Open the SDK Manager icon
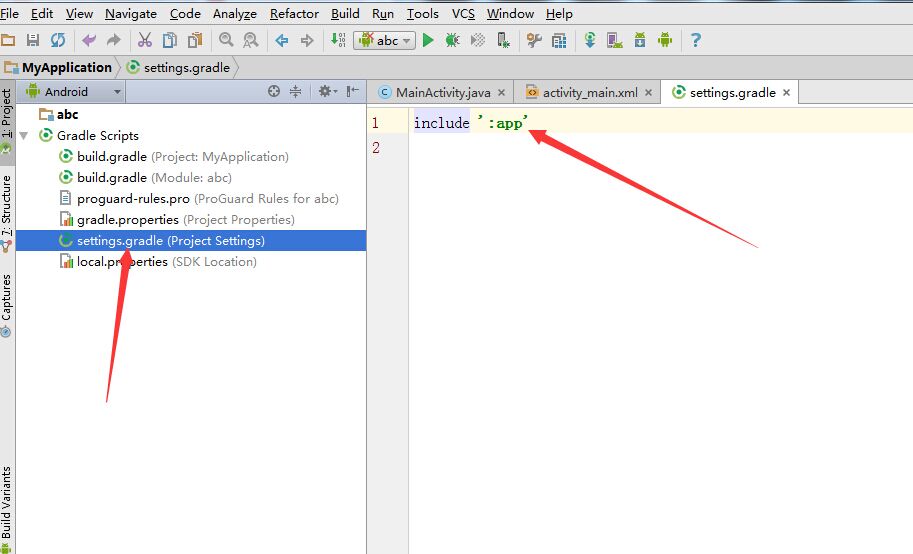The height and width of the screenshot is (554, 913). (640, 40)
